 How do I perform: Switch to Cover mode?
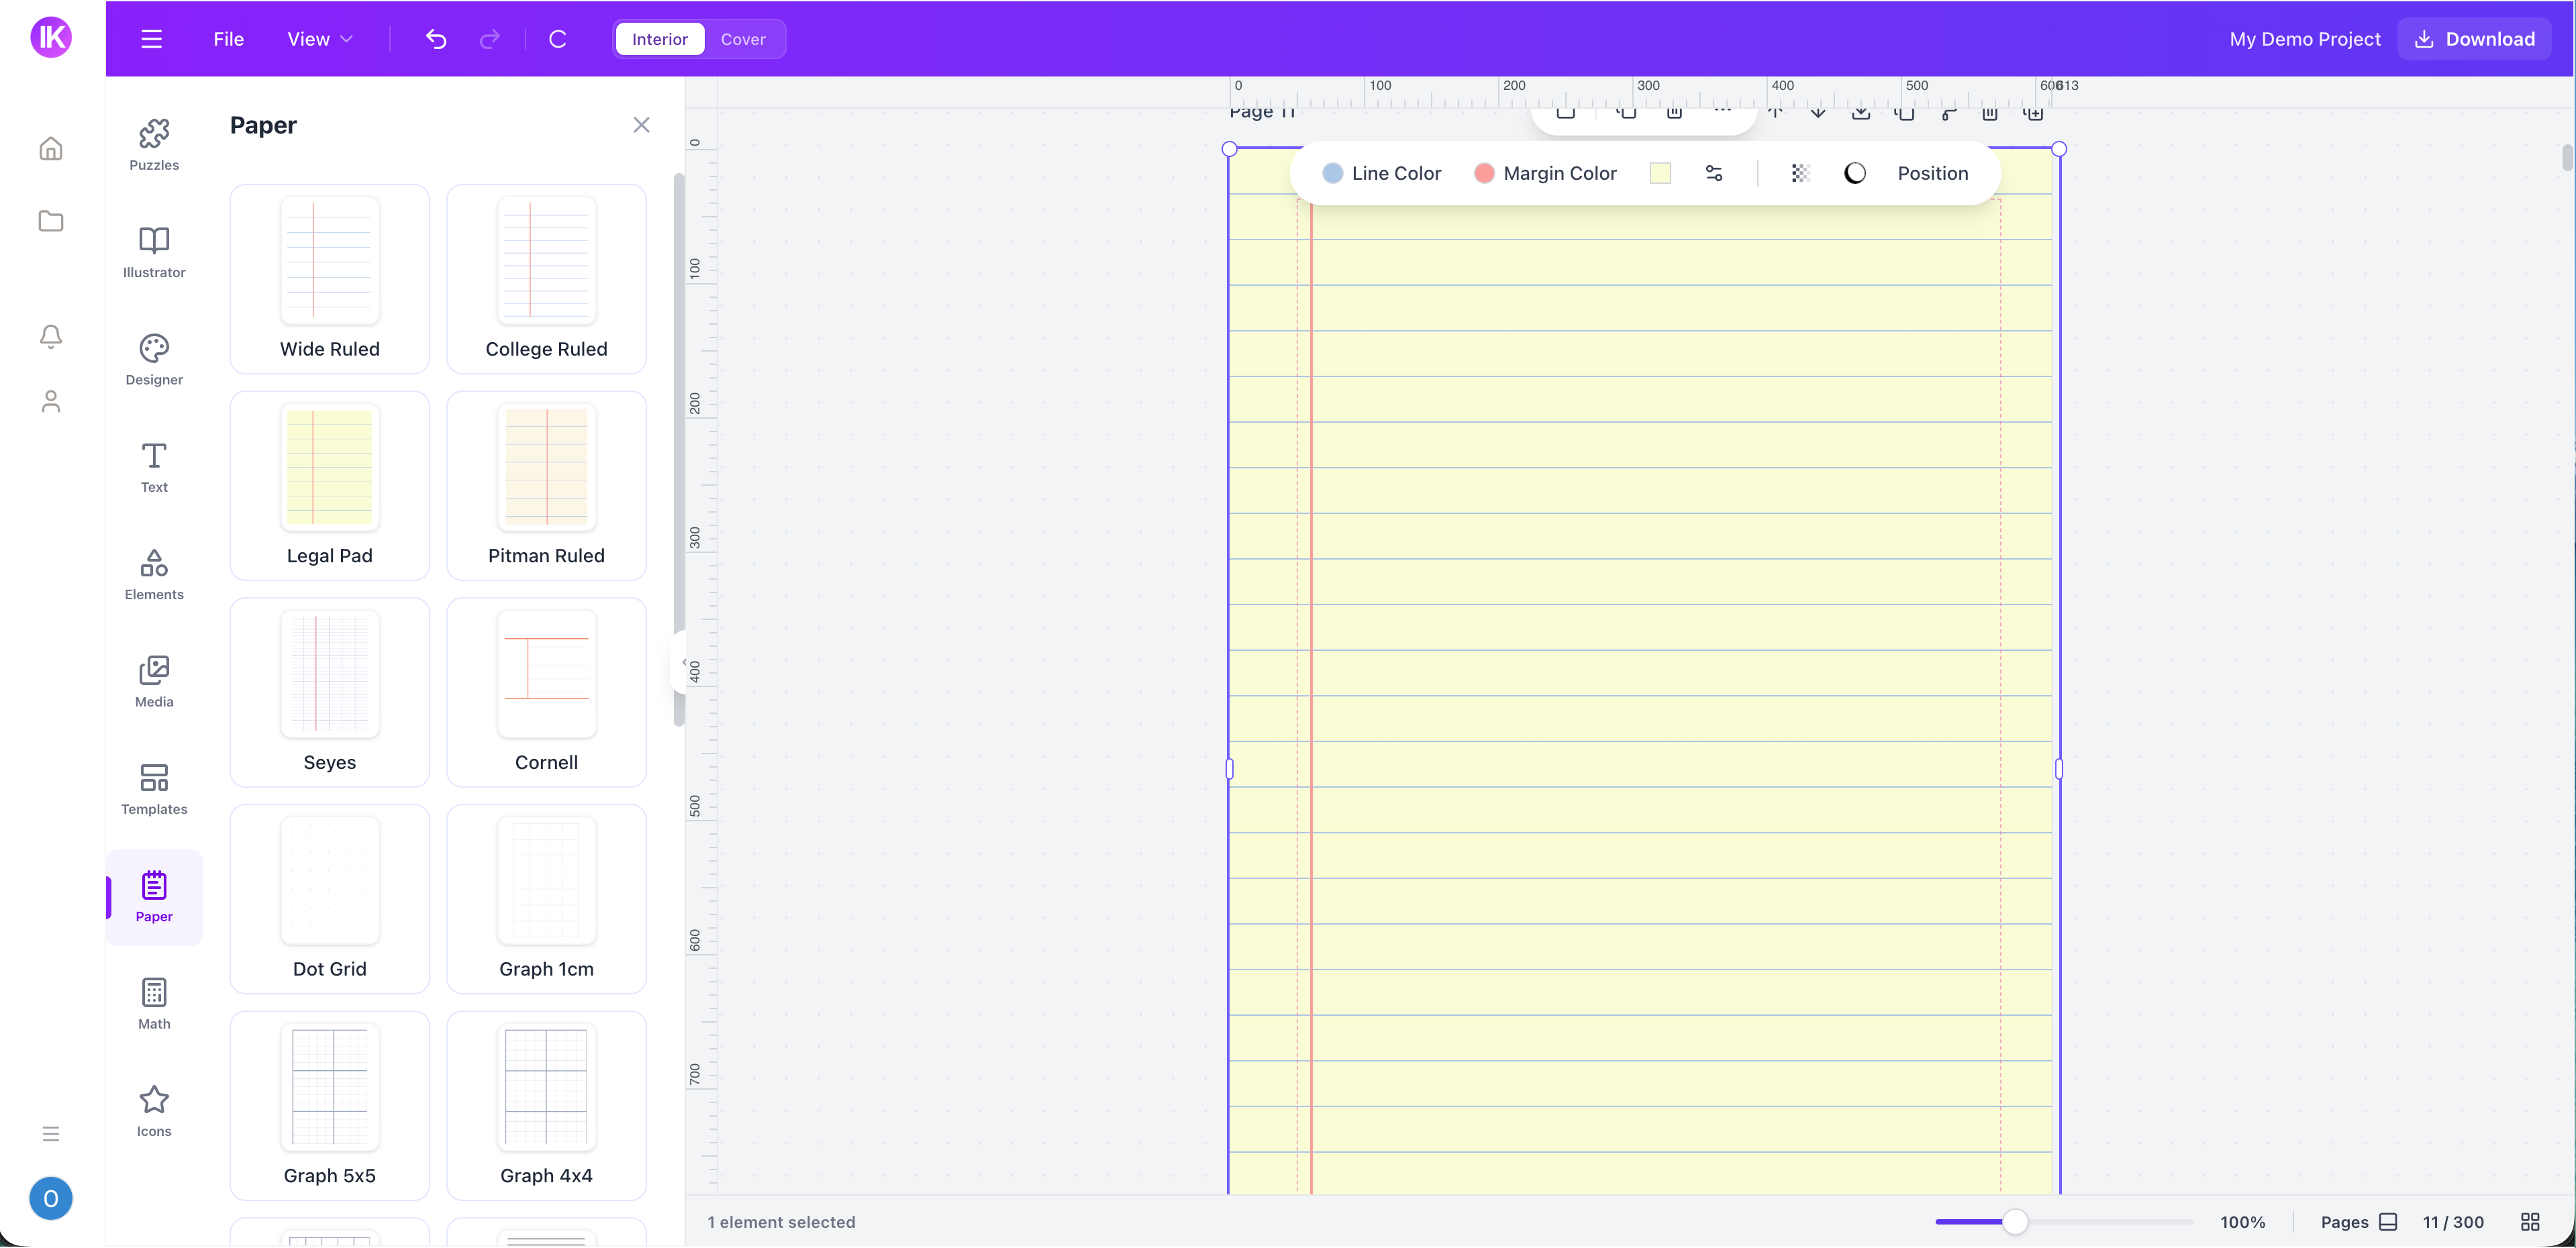click(x=743, y=39)
